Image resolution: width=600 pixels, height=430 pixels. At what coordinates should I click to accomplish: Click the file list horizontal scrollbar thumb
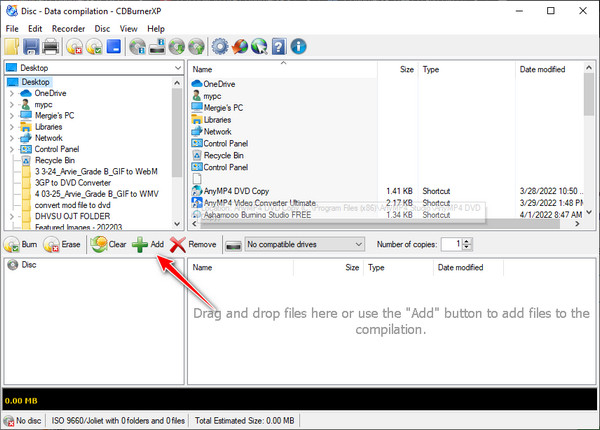(380, 224)
